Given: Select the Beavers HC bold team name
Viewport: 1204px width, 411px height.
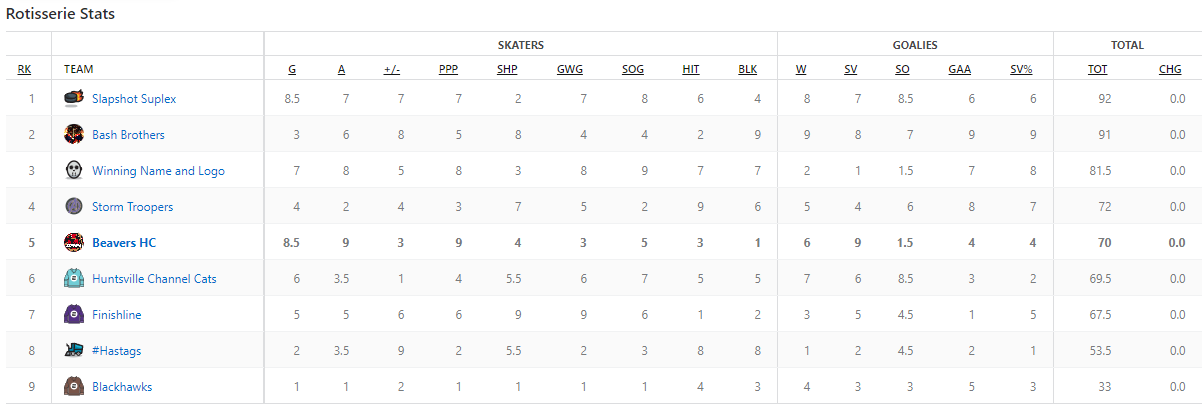Looking at the screenshot, I should tap(124, 243).
